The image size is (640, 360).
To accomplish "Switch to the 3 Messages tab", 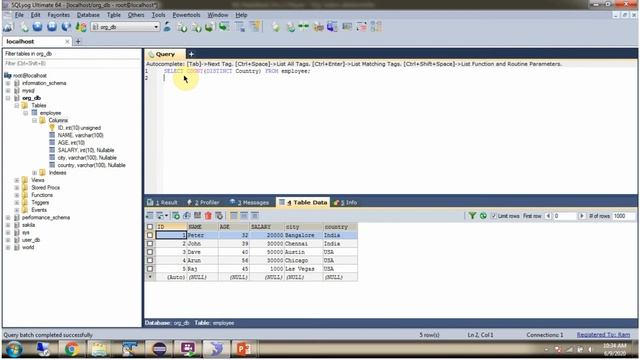I will pyautogui.click(x=249, y=202).
